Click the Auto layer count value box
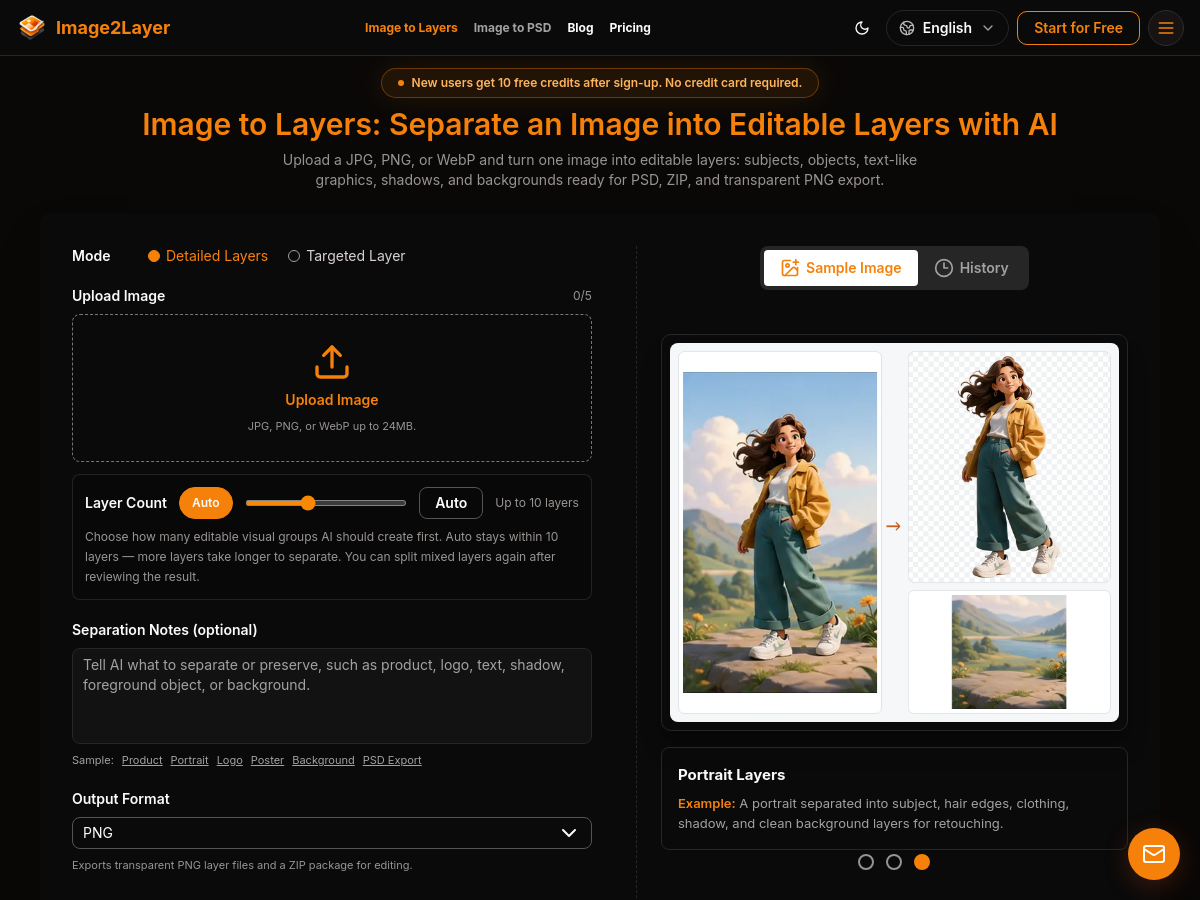Screen dimensions: 1200x900 coord(451,503)
